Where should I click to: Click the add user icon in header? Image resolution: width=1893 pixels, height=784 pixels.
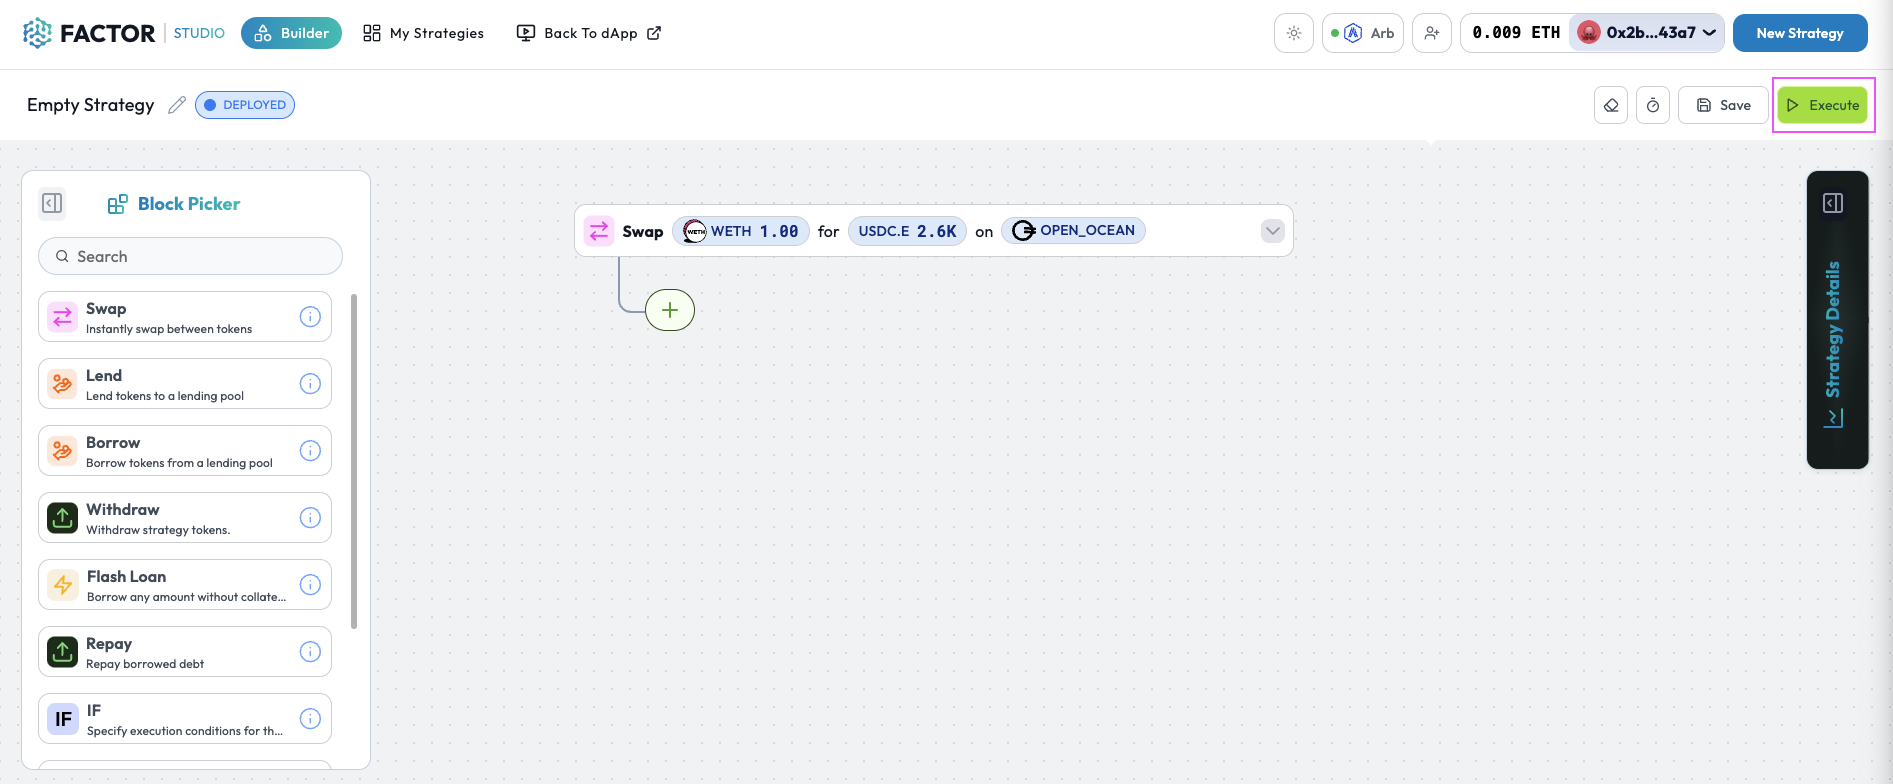(x=1432, y=33)
